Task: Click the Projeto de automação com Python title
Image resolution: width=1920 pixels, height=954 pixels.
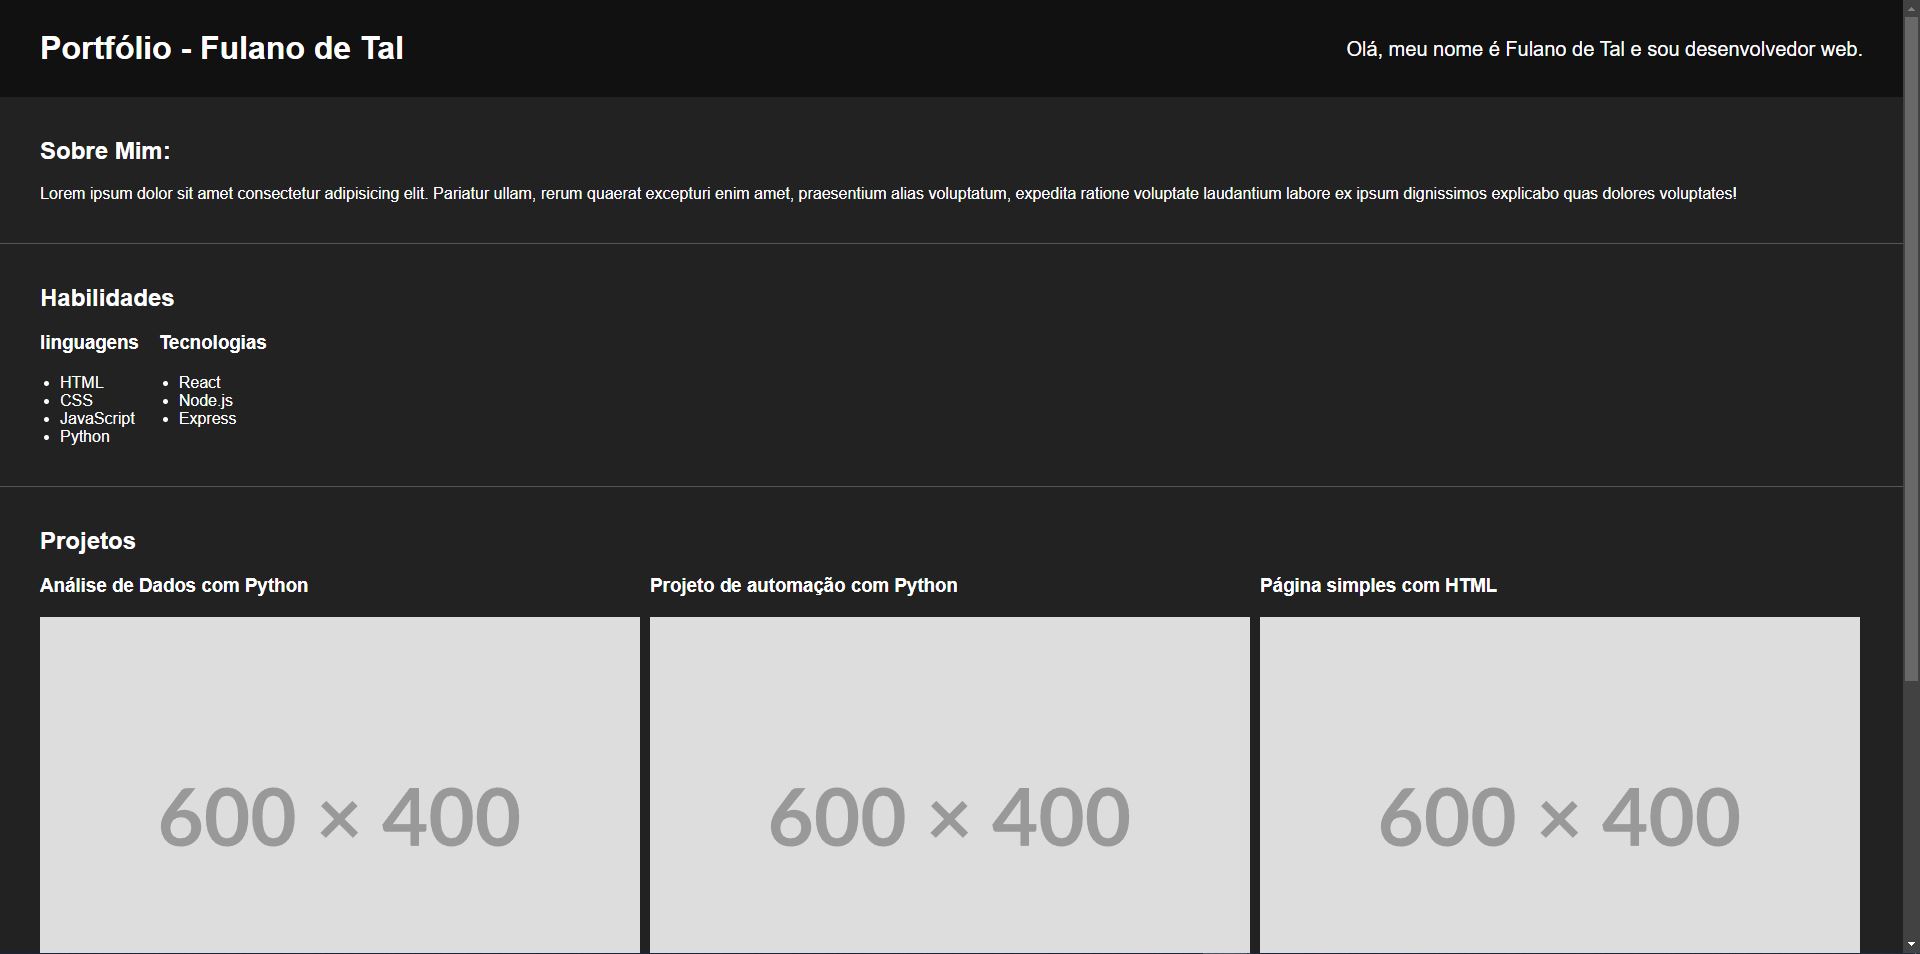Action: click(x=804, y=585)
